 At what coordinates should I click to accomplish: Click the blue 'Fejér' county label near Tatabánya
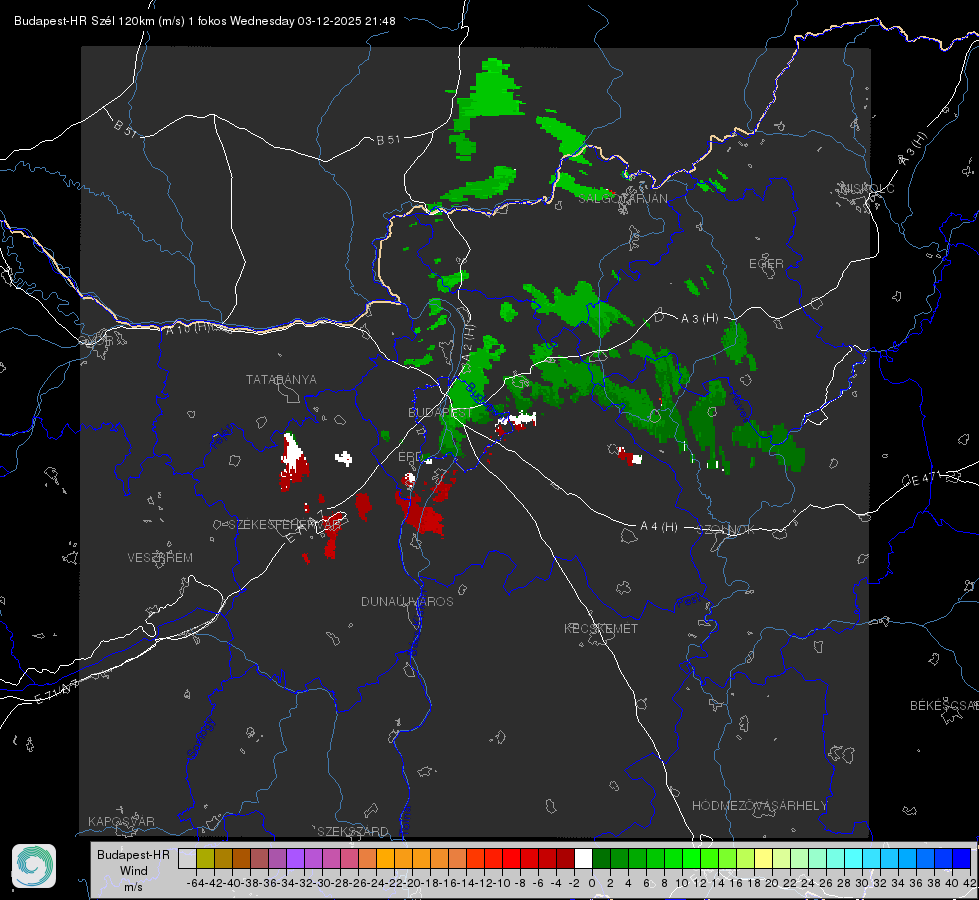[x=221, y=437]
